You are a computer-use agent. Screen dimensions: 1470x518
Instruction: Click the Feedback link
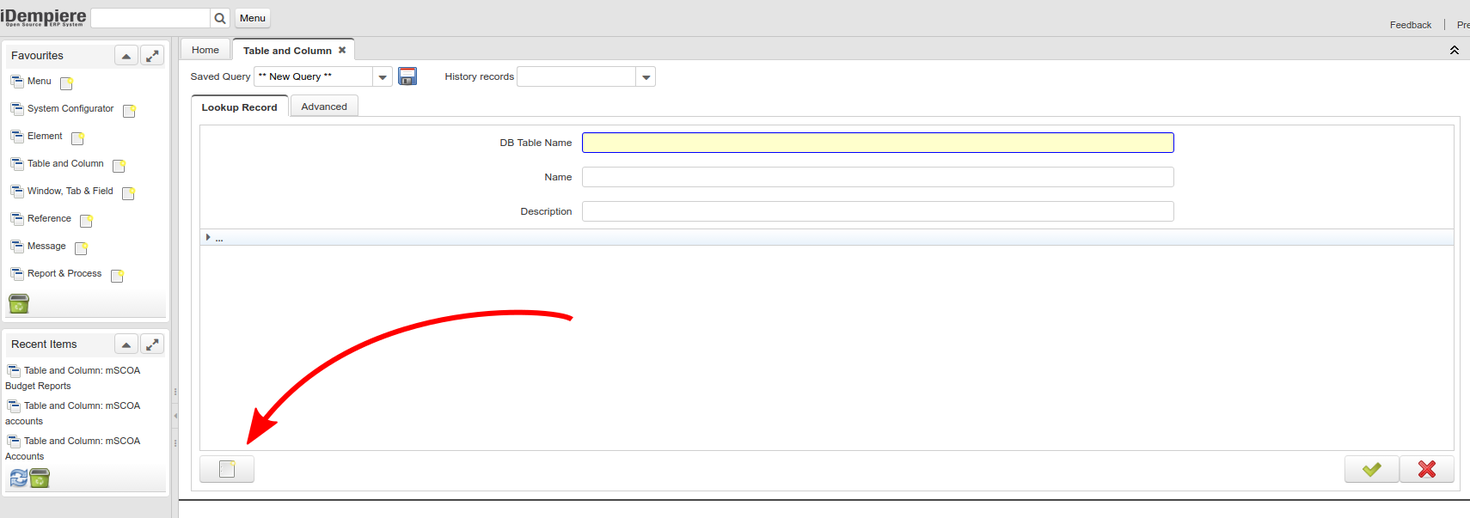(x=1410, y=25)
